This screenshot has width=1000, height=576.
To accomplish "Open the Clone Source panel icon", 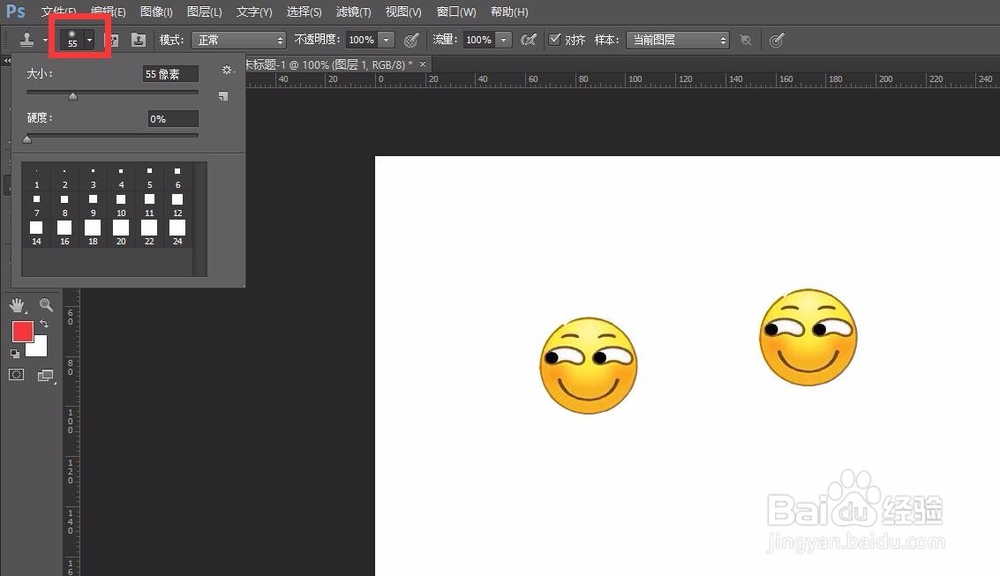I will tap(138, 40).
